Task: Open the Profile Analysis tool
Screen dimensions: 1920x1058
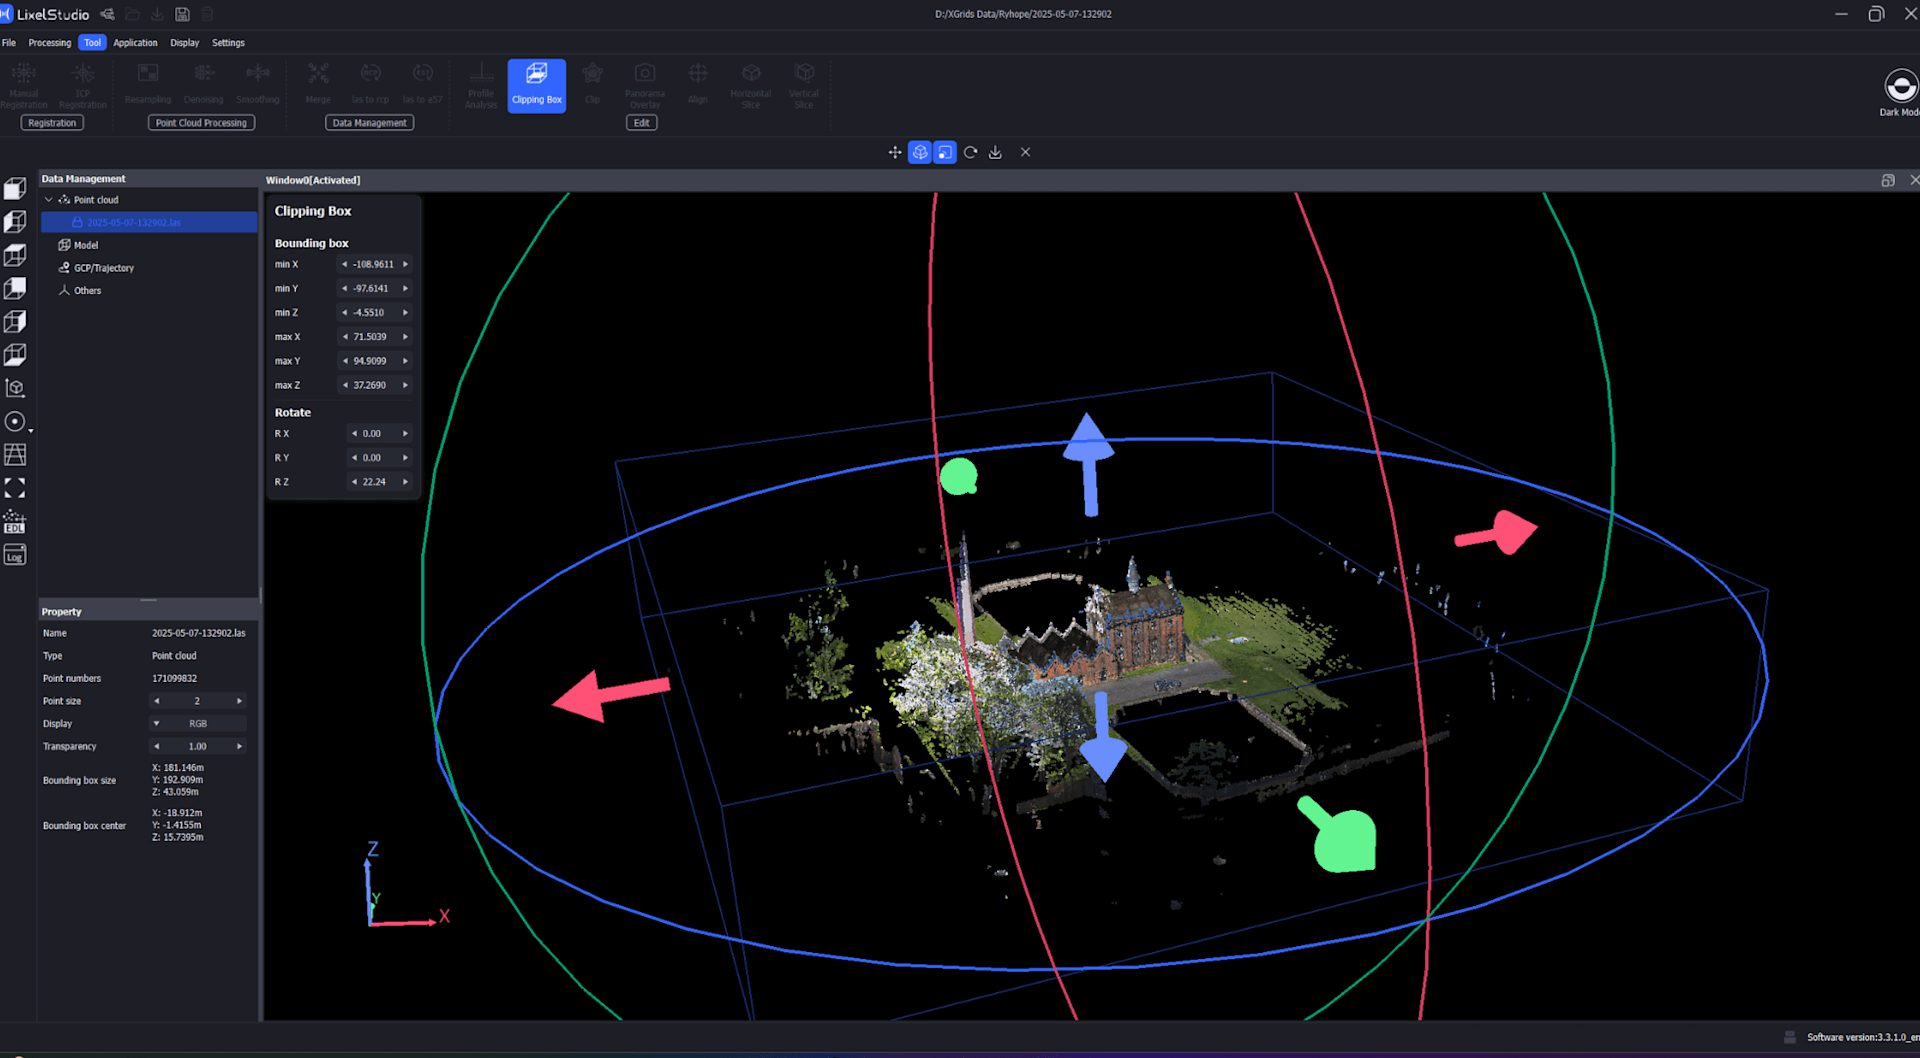Action: (x=481, y=85)
